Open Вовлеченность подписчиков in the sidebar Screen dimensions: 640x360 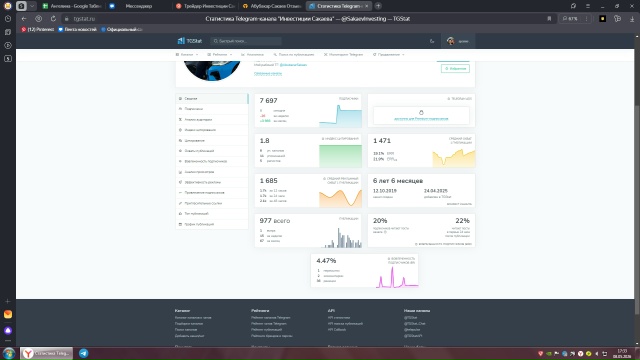[x=212, y=161]
